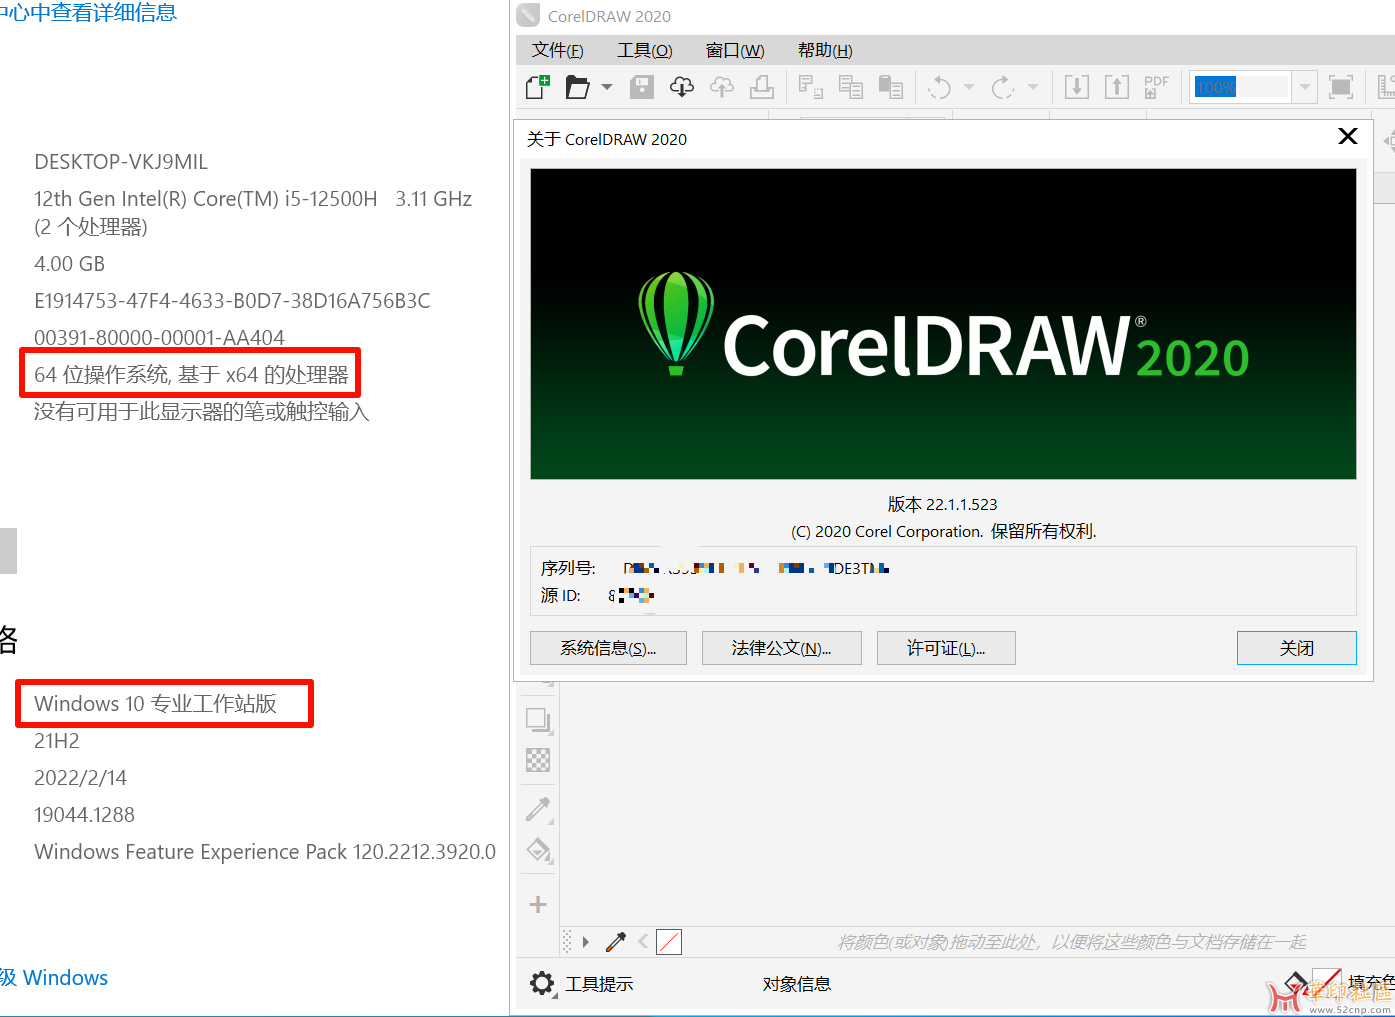Click the full-screen preview icon
The image size is (1395, 1017).
click(x=1341, y=87)
